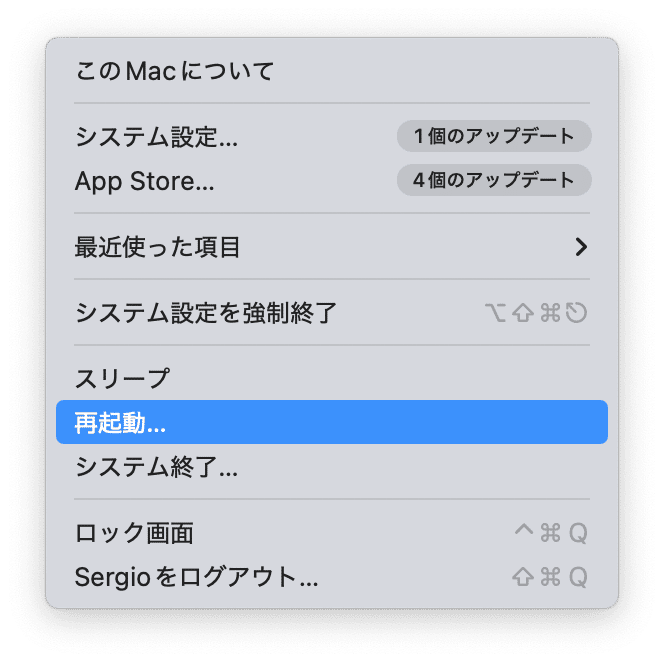Select Sergioをログアウト... menu item
The height and width of the screenshot is (662, 664).
tap(197, 577)
